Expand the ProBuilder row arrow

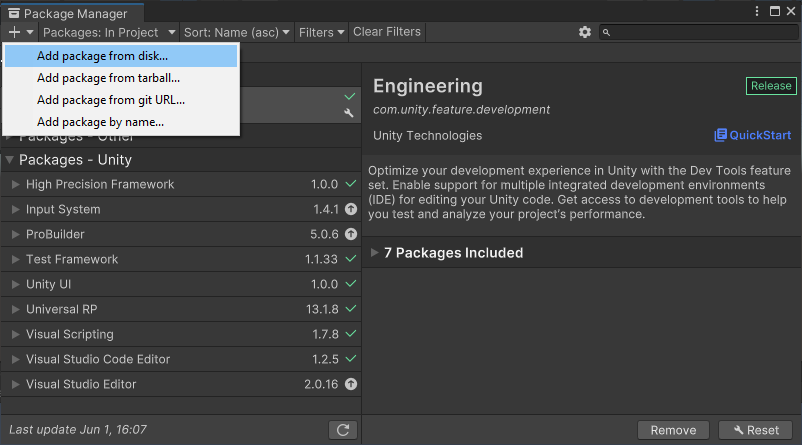15,234
